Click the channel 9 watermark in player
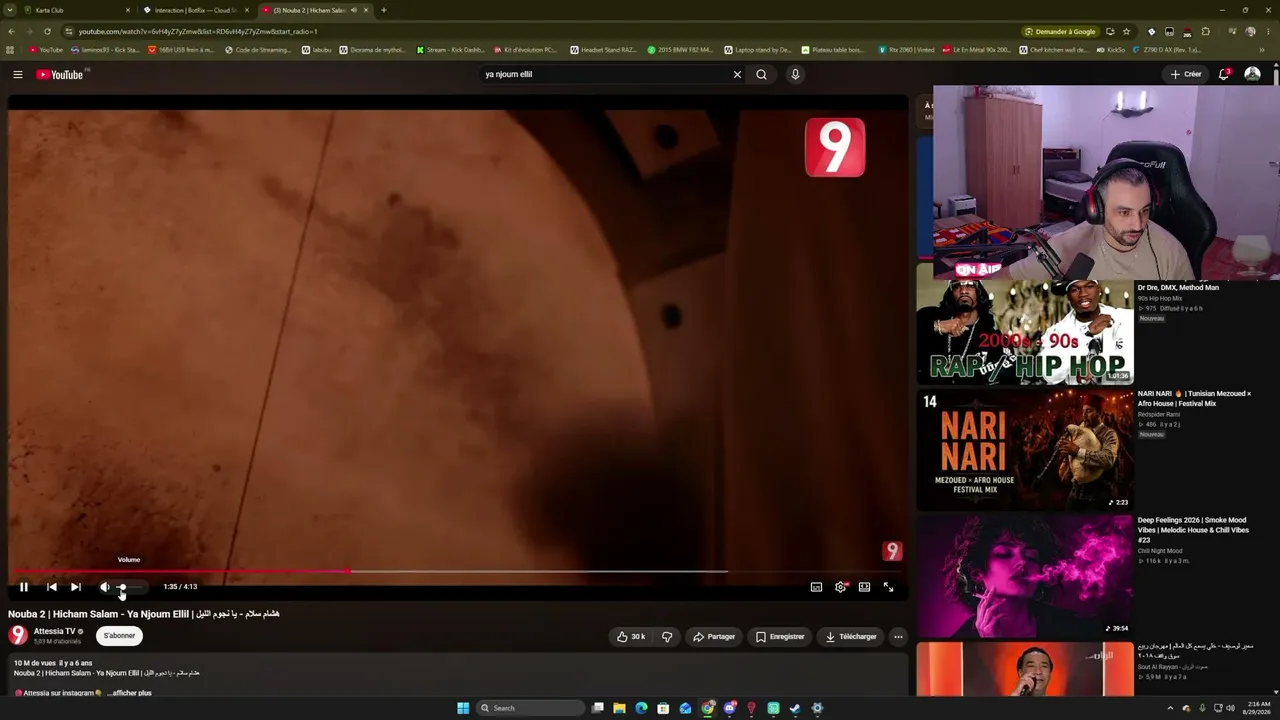This screenshot has height=720, width=1280. 892,551
